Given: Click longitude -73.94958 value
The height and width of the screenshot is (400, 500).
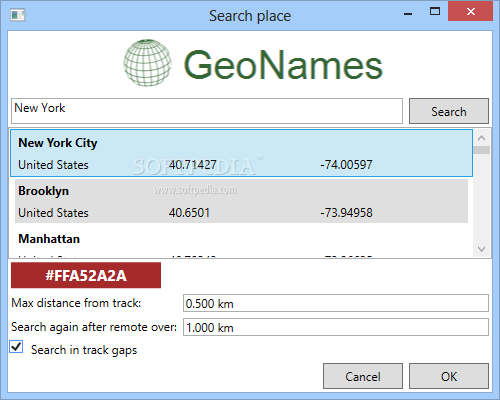Looking at the screenshot, I should (x=346, y=213).
